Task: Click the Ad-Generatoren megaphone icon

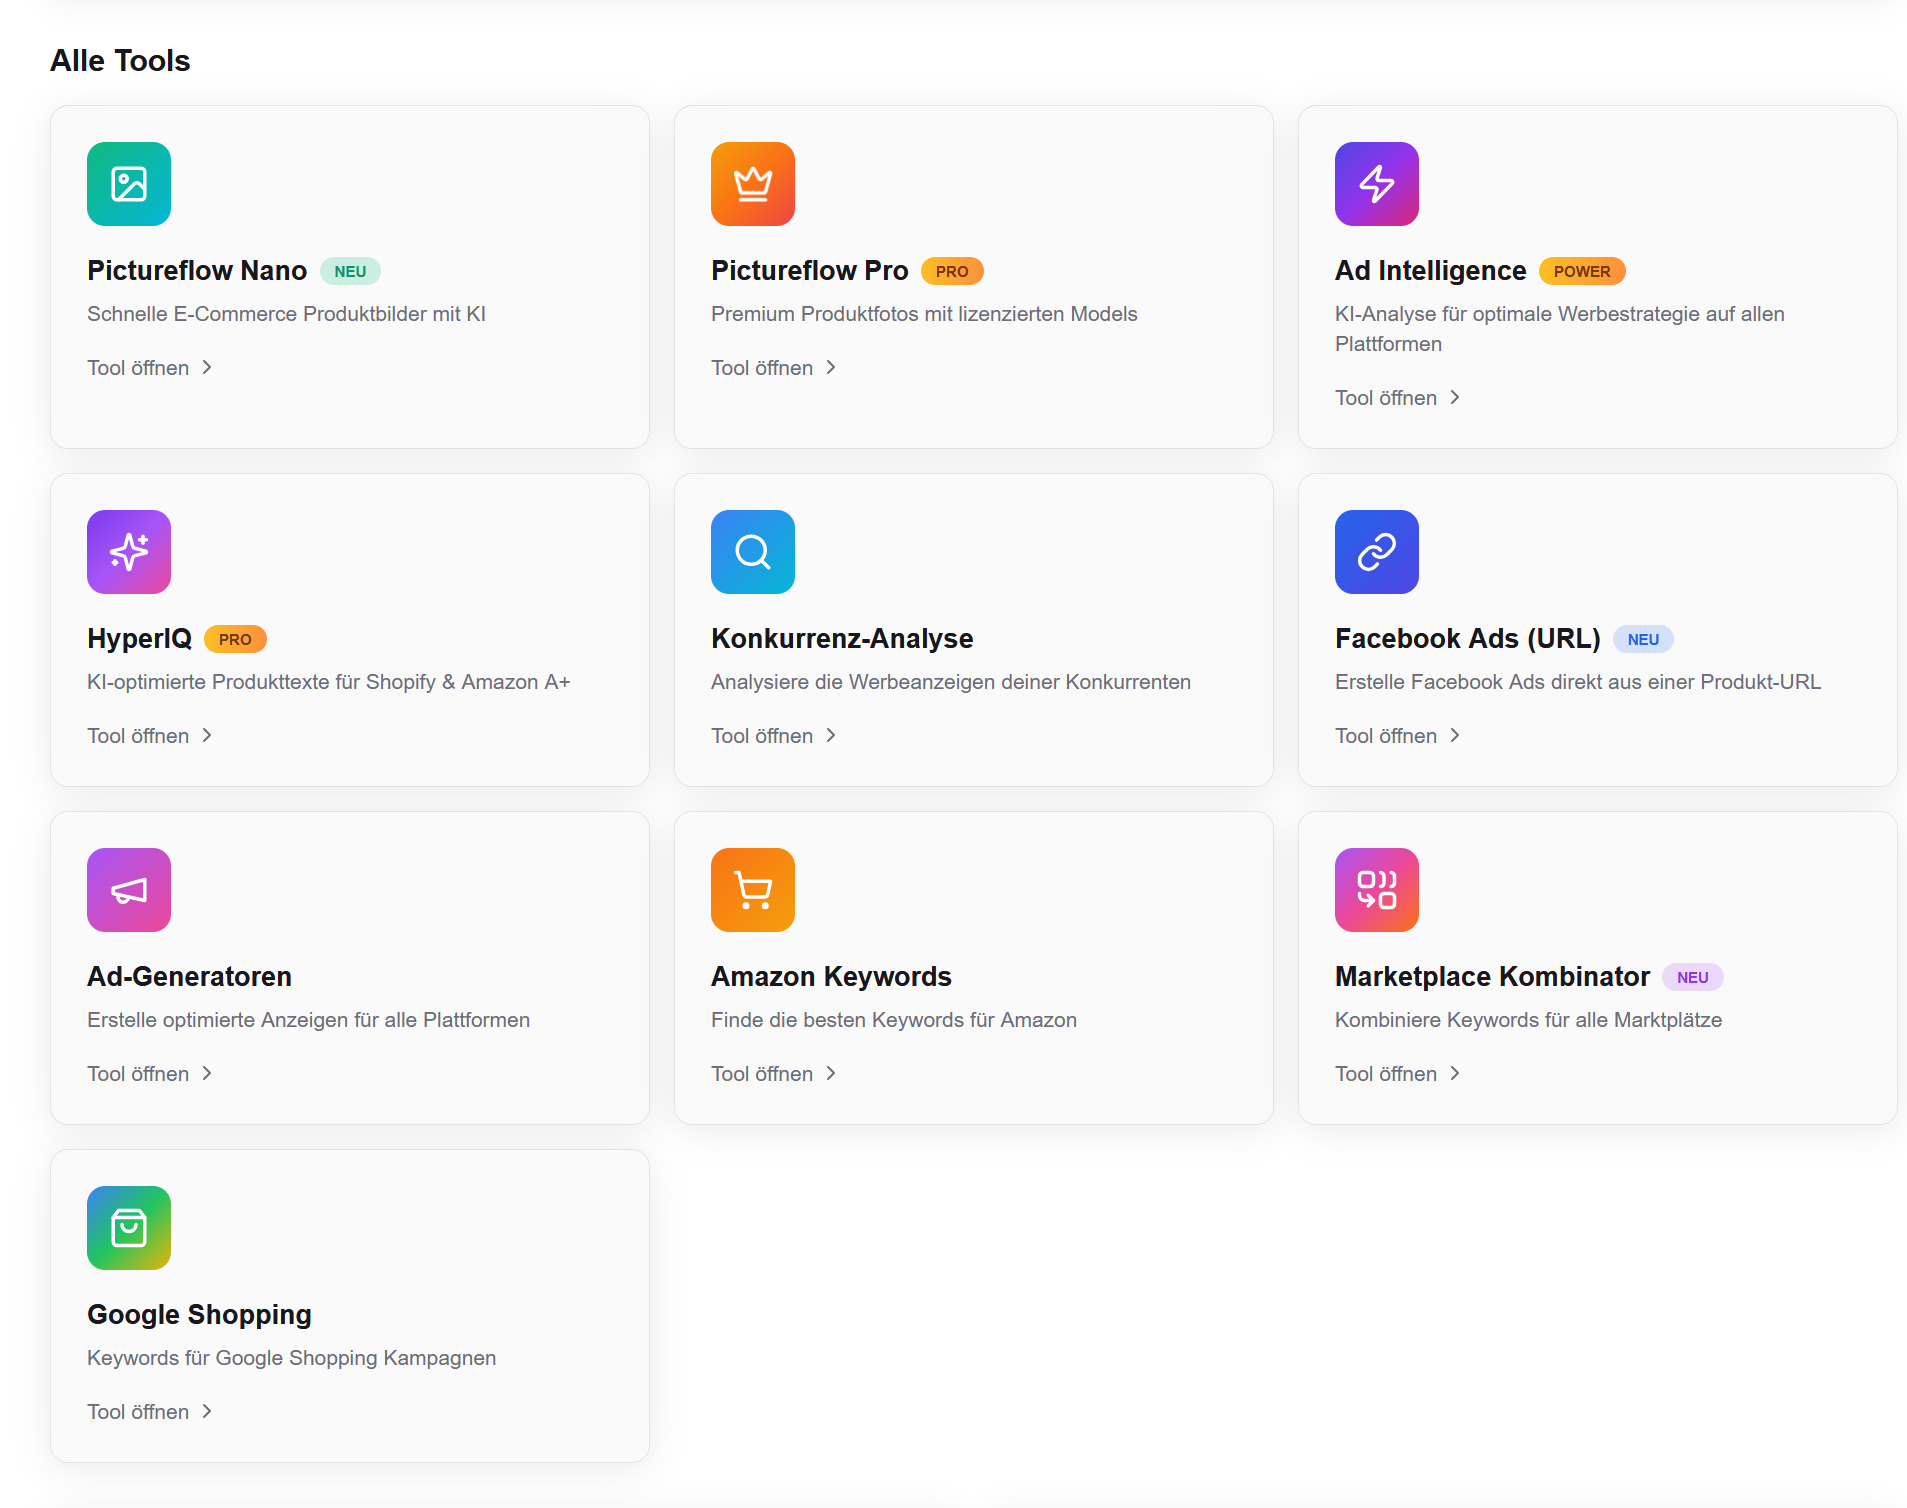Action: (x=129, y=890)
